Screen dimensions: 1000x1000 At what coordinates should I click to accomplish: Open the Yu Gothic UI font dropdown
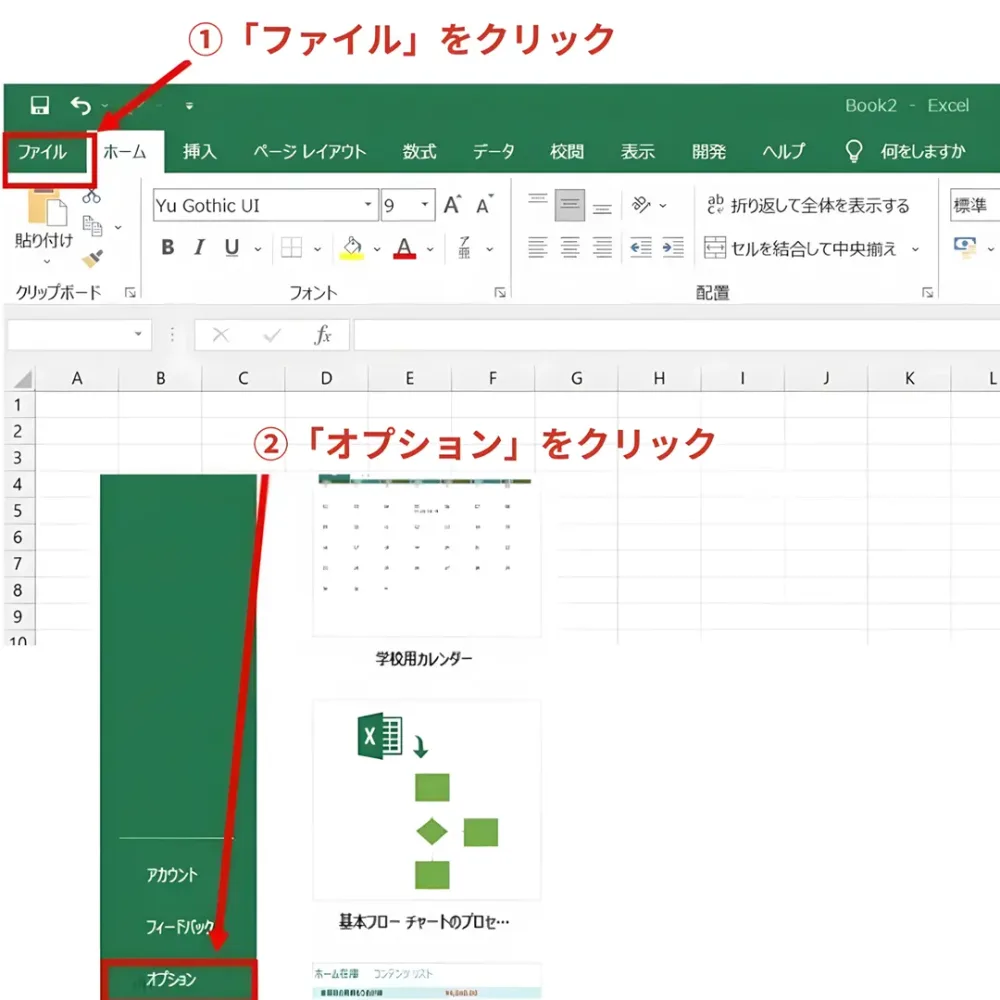click(368, 205)
